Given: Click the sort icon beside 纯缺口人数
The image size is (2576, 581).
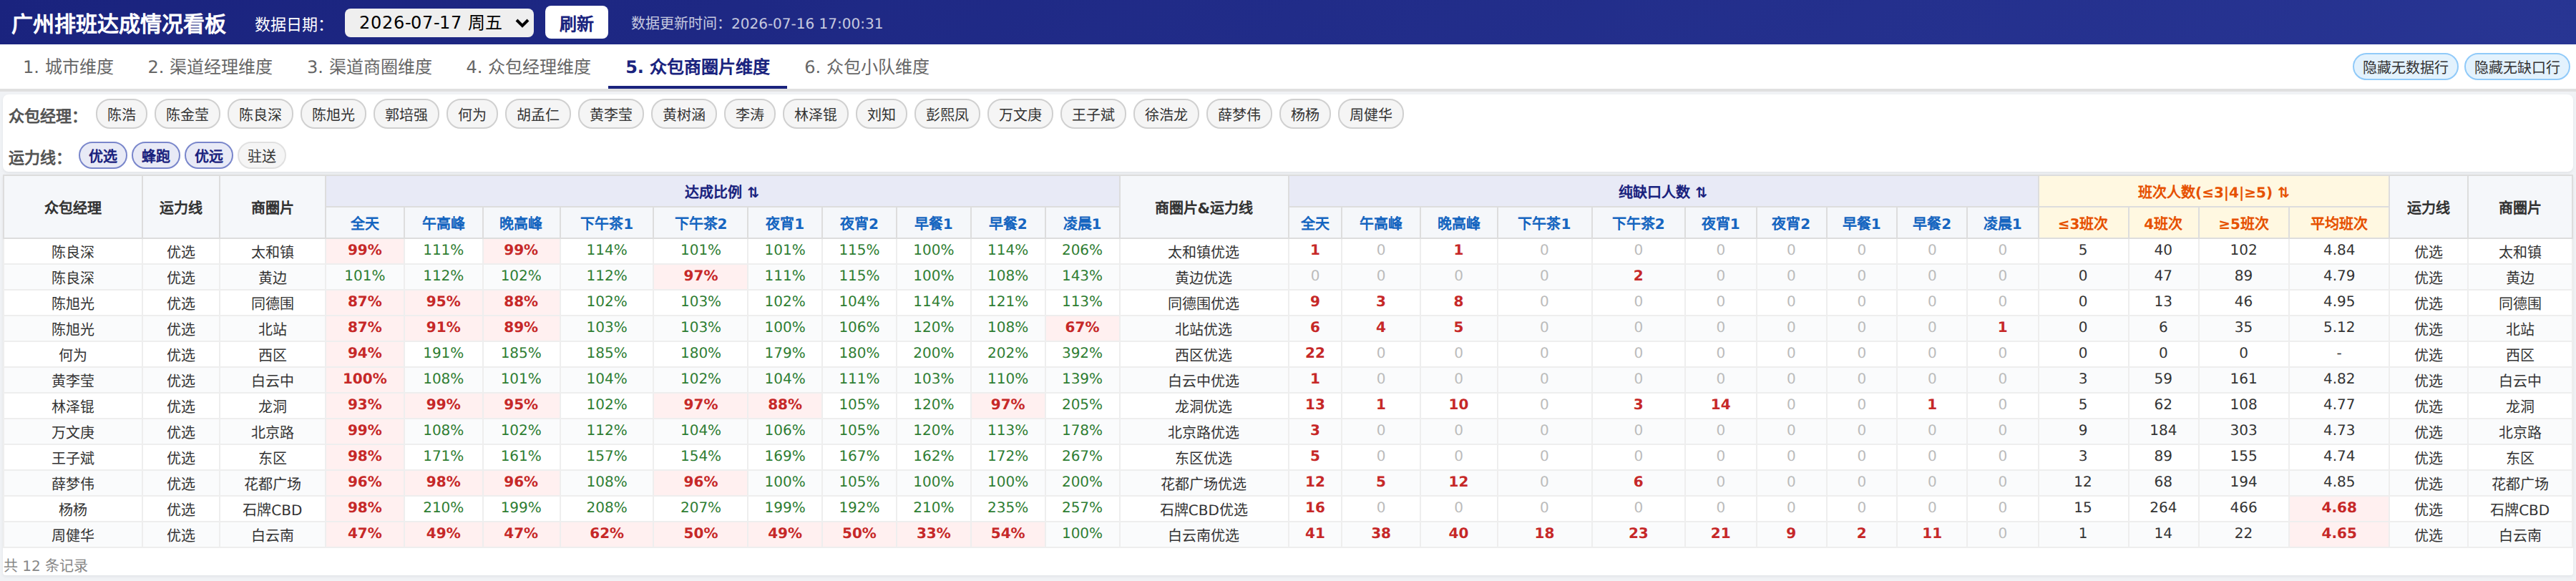Looking at the screenshot, I should click(x=1701, y=192).
